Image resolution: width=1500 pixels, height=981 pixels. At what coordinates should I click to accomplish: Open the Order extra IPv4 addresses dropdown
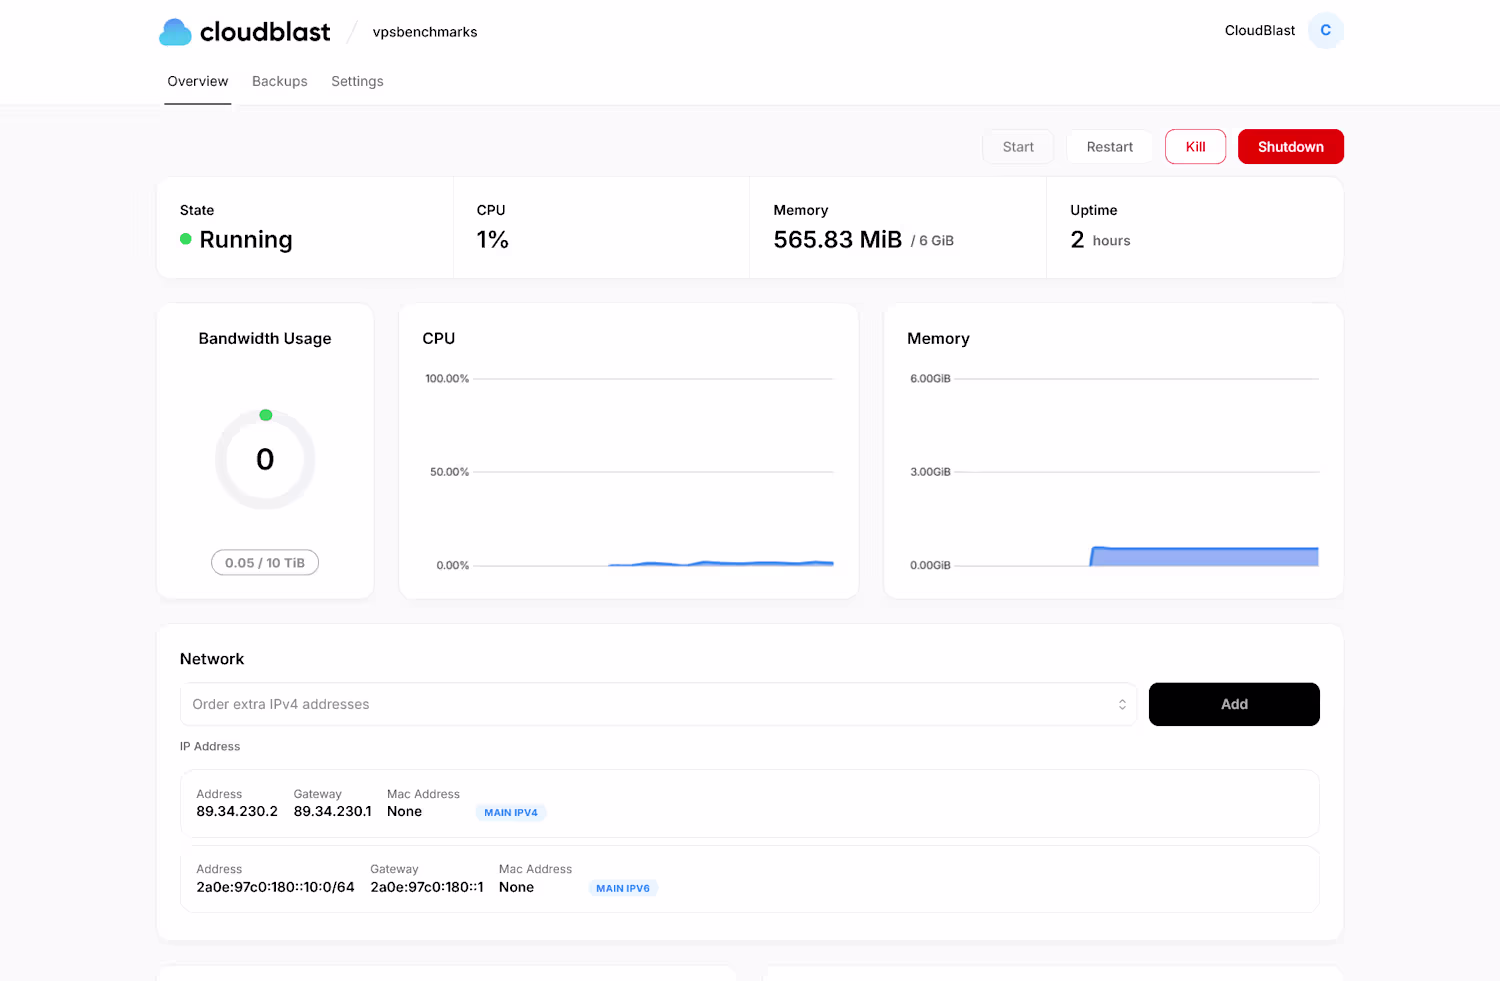pos(658,704)
